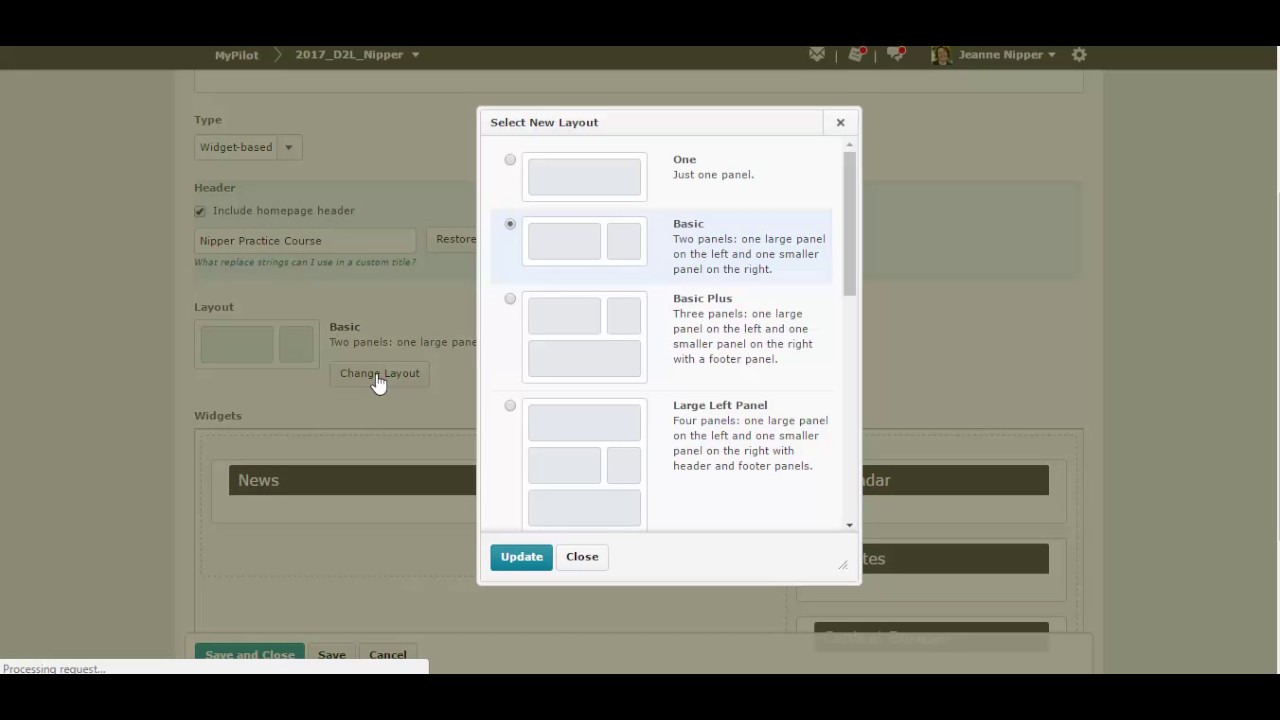Open the email envelope icon in navbar
The width and height of the screenshot is (1280, 720).
(x=817, y=55)
